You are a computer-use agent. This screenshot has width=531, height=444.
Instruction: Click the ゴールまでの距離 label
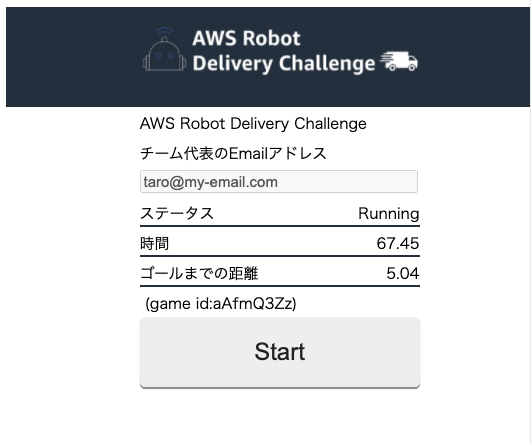(199, 273)
